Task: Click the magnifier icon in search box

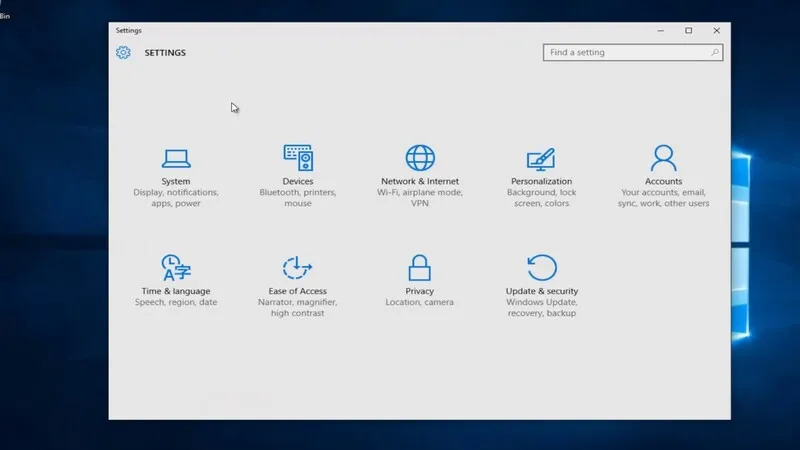Action: tap(714, 52)
